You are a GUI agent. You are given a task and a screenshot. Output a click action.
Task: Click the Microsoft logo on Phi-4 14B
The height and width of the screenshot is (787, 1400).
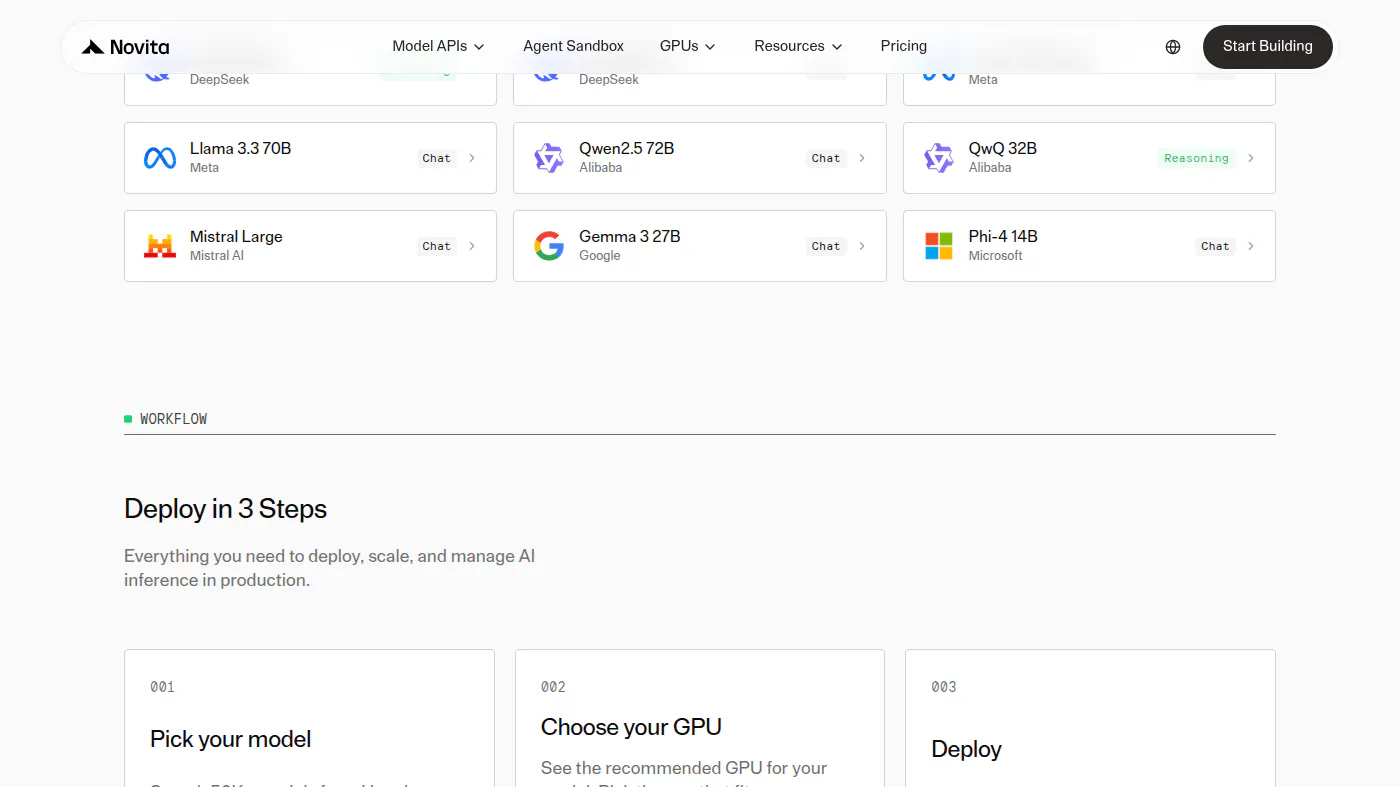(x=939, y=246)
